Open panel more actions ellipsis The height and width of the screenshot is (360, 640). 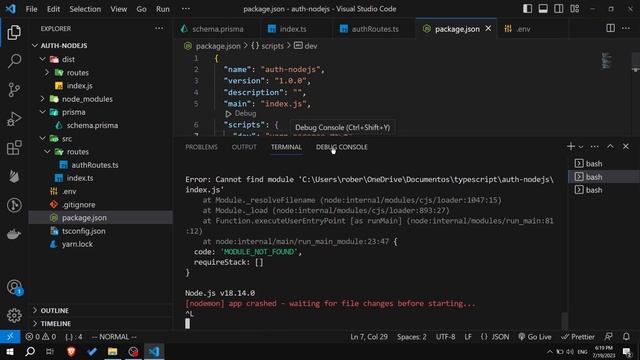(594, 147)
